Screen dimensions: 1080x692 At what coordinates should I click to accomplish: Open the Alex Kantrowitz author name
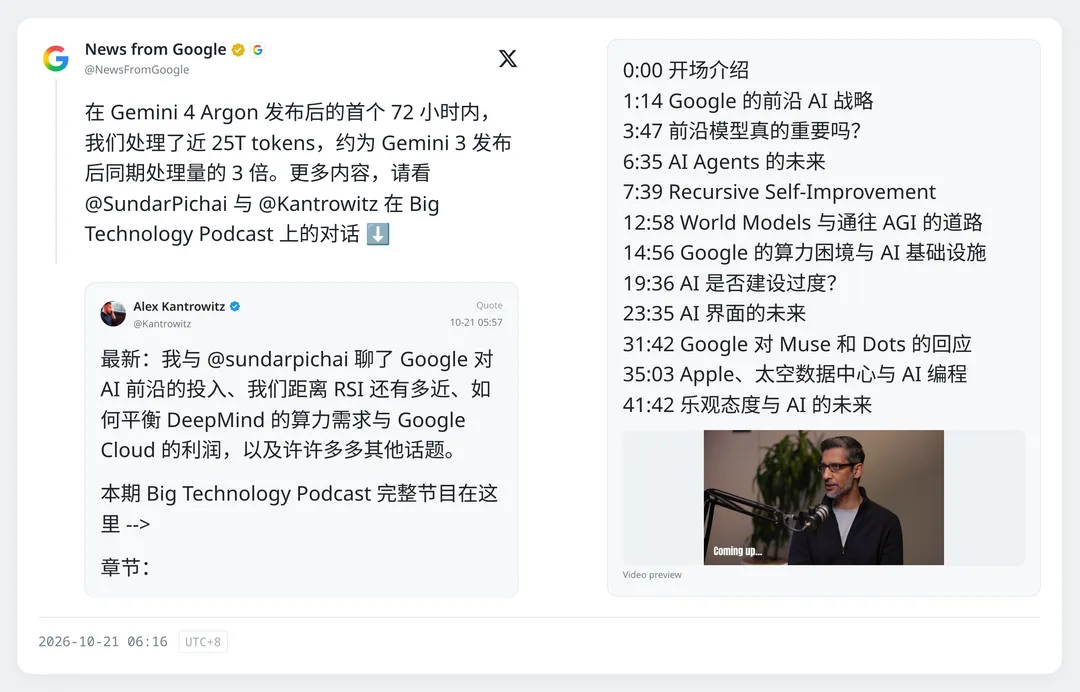(x=179, y=306)
